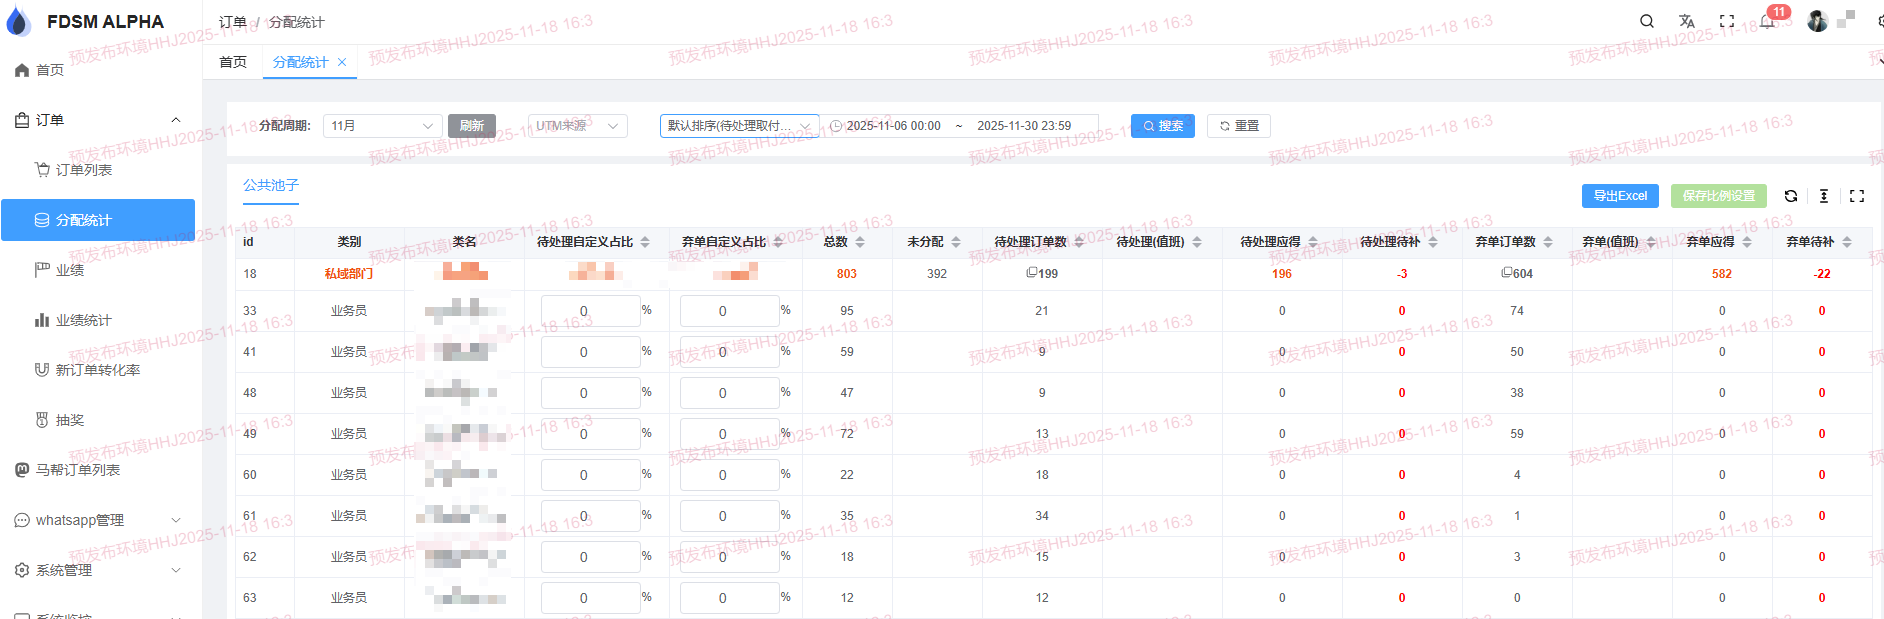Open the UTM来源 dropdown
The height and width of the screenshot is (619, 1884).
577,126
